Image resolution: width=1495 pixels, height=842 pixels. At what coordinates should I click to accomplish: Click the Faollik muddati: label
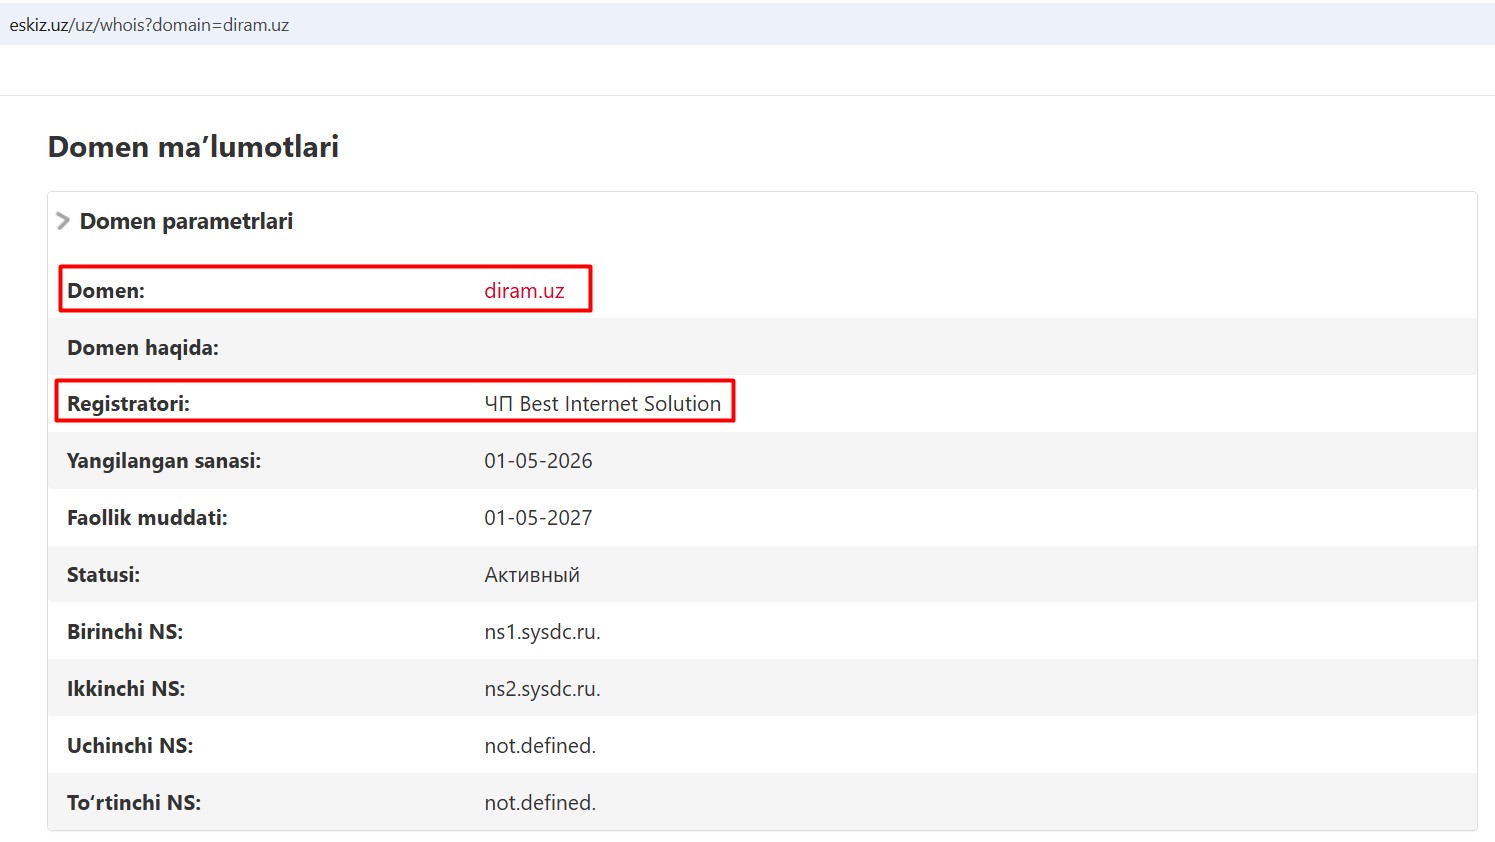(x=147, y=518)
